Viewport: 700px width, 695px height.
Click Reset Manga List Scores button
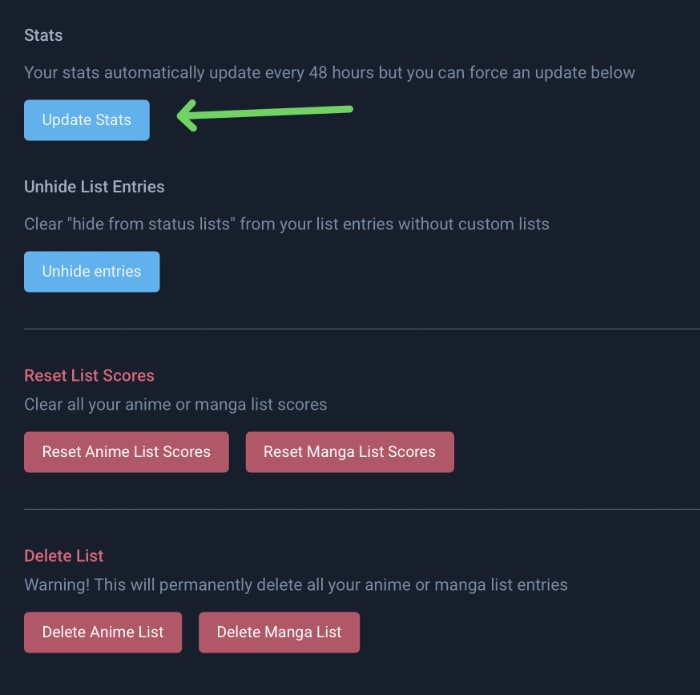[x=349, y=452]
